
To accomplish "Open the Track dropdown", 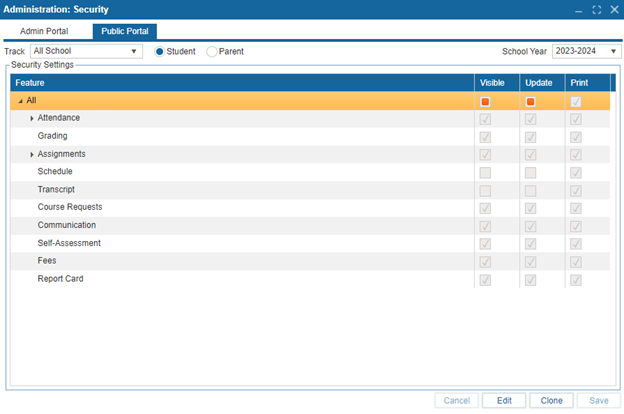I will click(x=135, y=51).
